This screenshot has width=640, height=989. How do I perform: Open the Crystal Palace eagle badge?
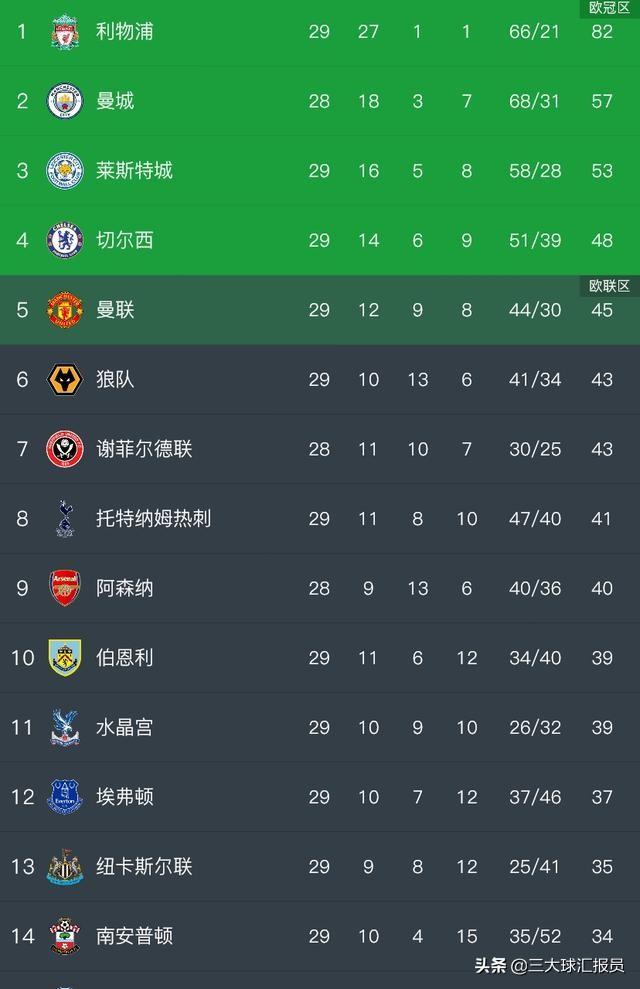click(65, 727)
